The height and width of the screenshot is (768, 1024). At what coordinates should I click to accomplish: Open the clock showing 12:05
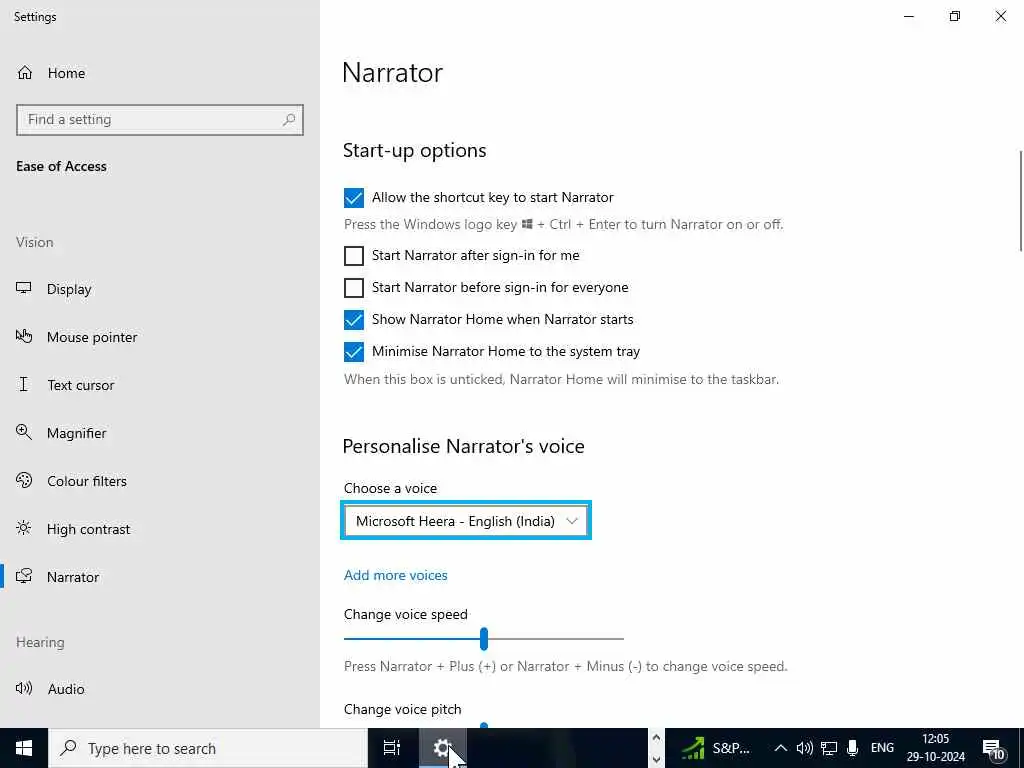tap(935, 748)
